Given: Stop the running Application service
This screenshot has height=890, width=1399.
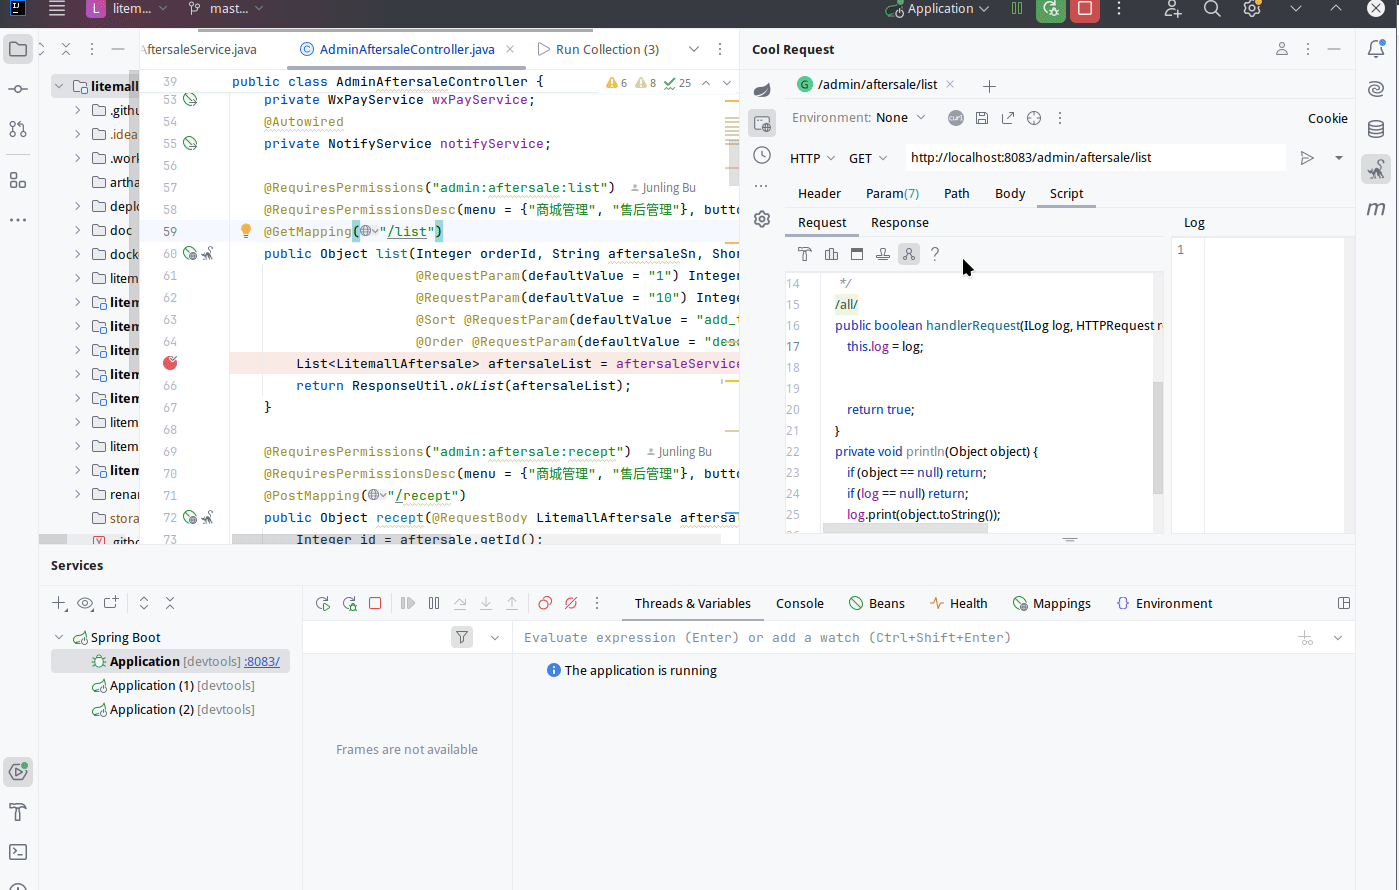Looking at the screenshot, I should tap(375, 603).
